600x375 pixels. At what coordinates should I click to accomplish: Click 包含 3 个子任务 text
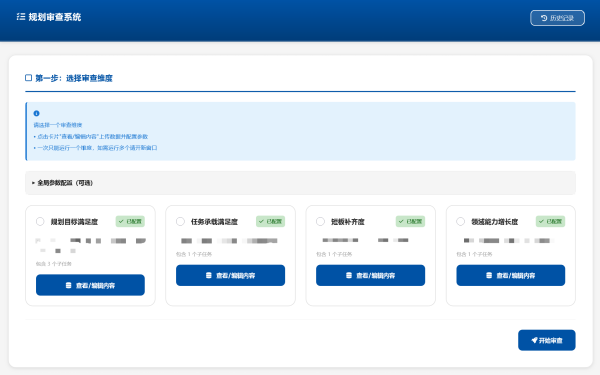click(54, 264)
